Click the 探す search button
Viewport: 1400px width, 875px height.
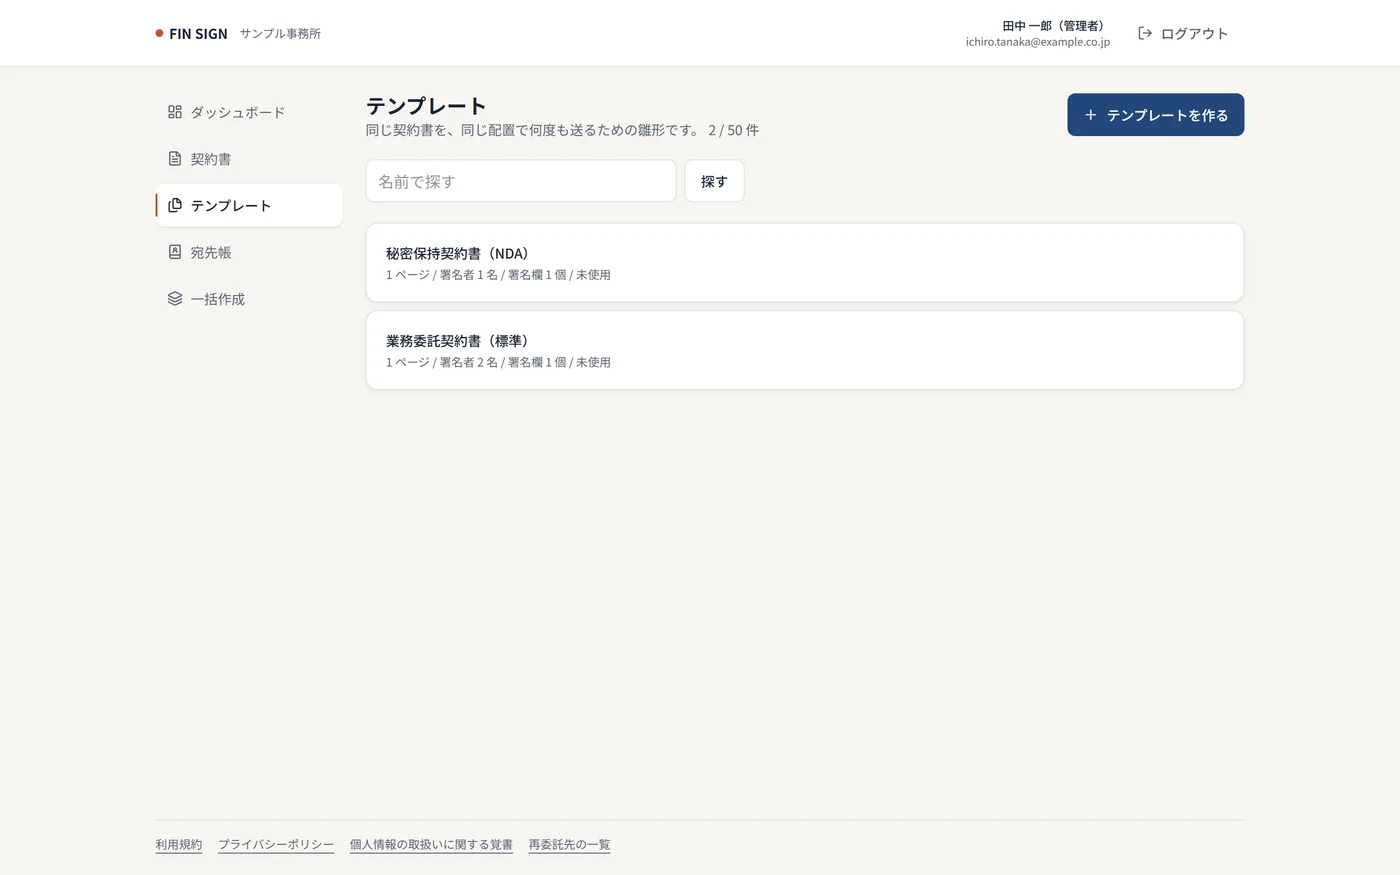pos(714,181)
